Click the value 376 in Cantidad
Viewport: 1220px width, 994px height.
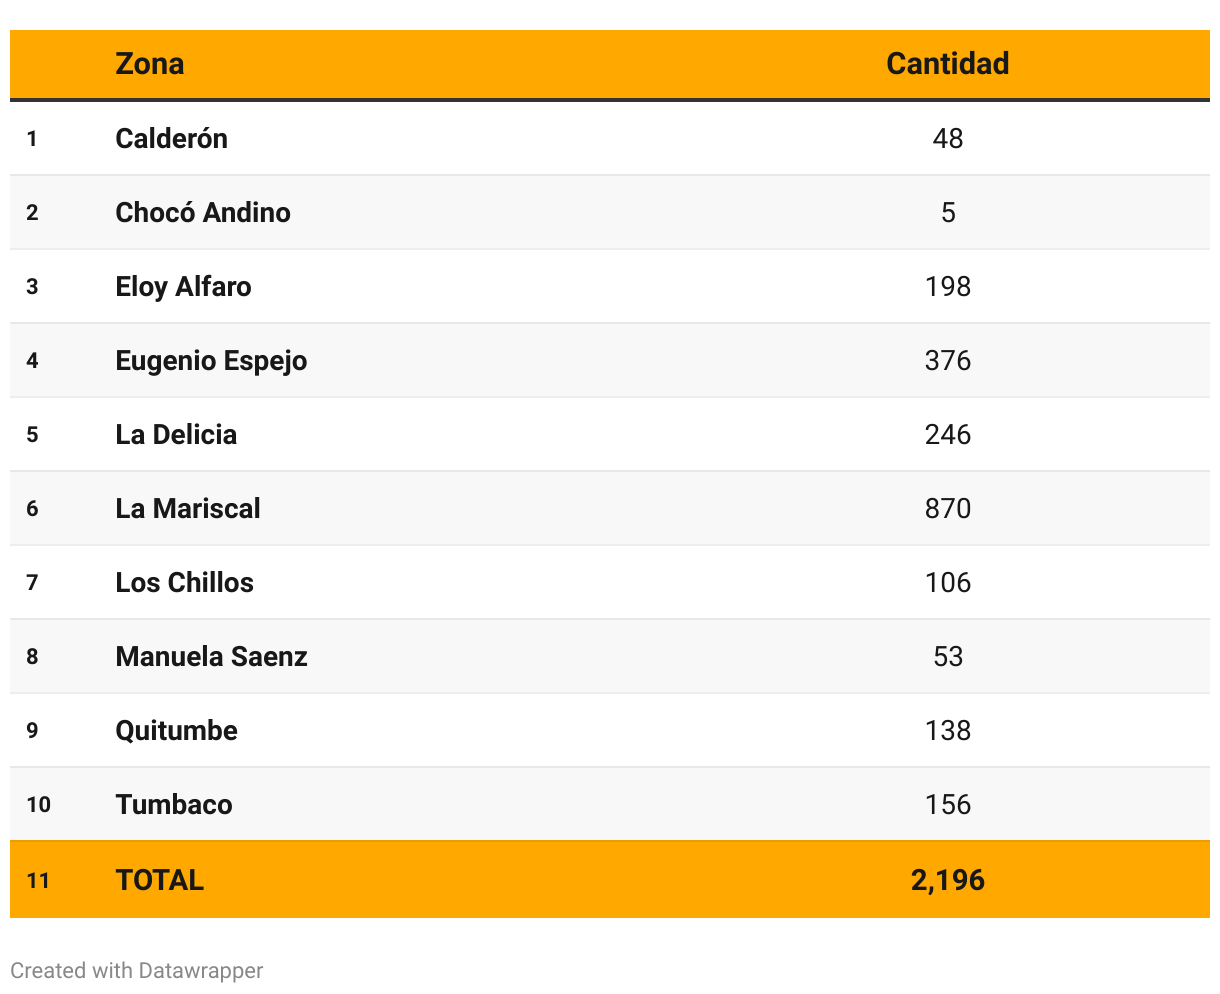pos(947,360)
